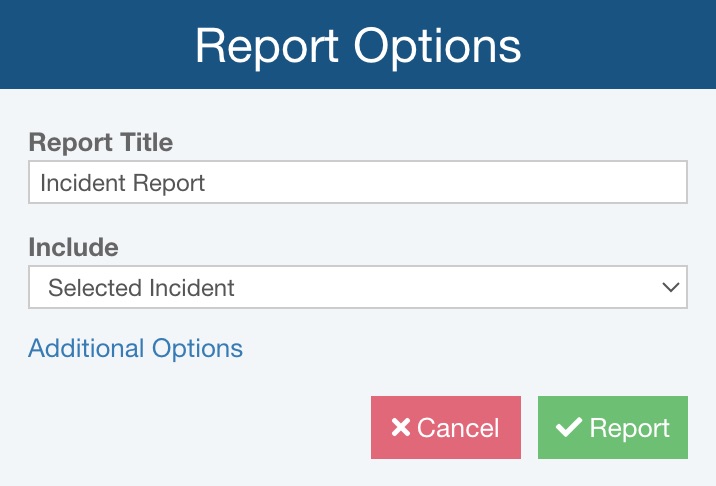The image size is (716, 486).
Task: Click the 'Report Options' dialog heading
Action: click(358, 45)
